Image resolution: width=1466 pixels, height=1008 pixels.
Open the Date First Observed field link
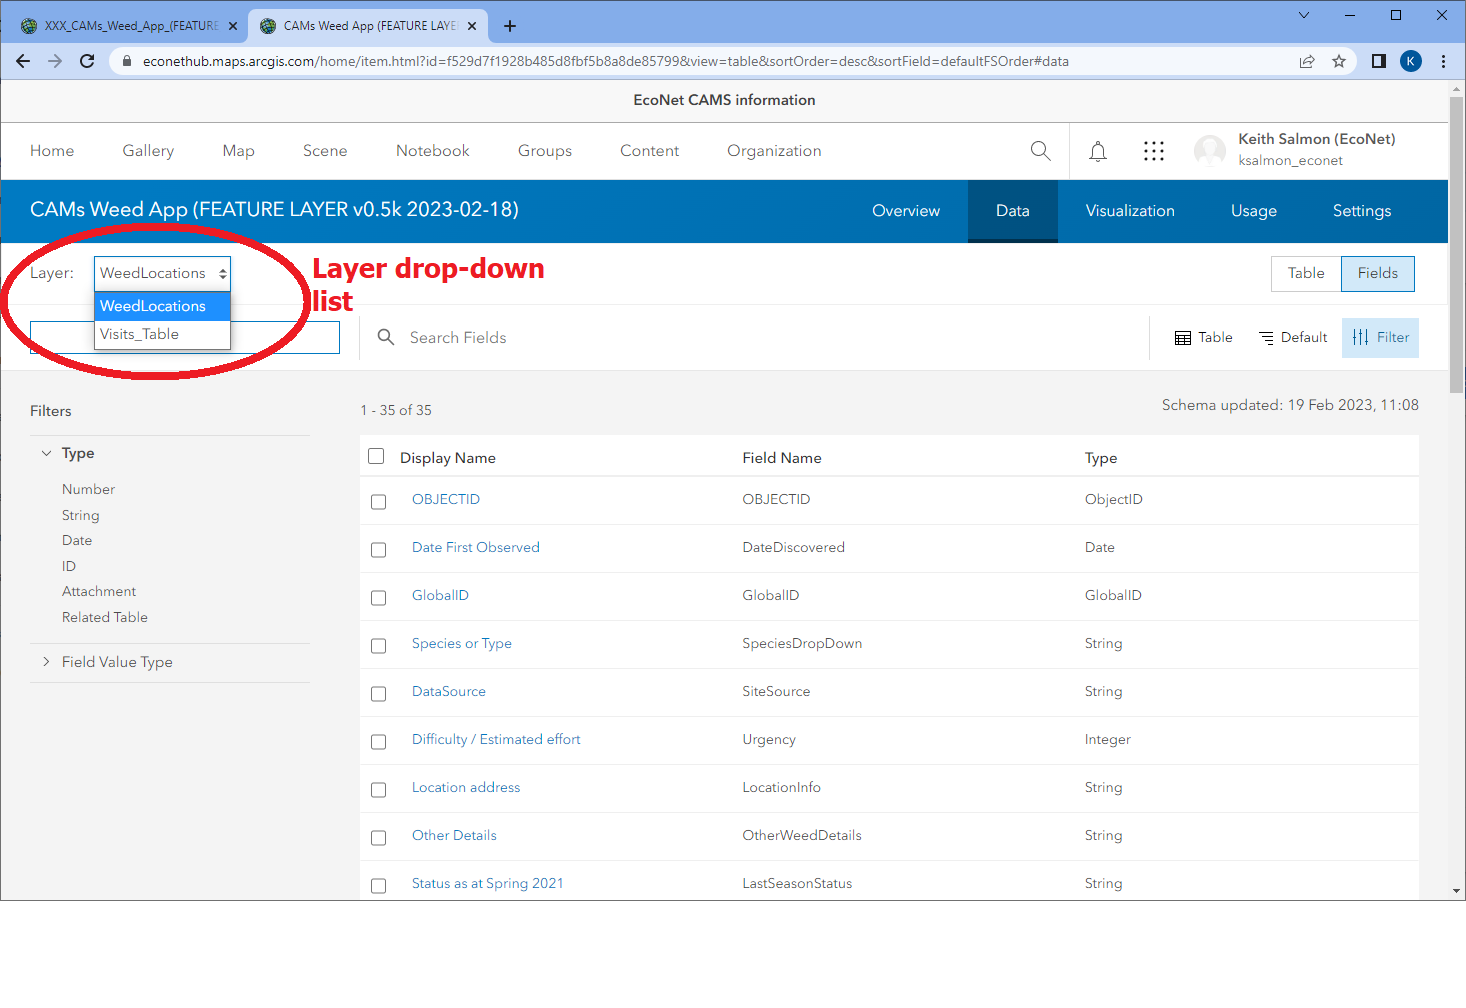click(x=476, y=547)
